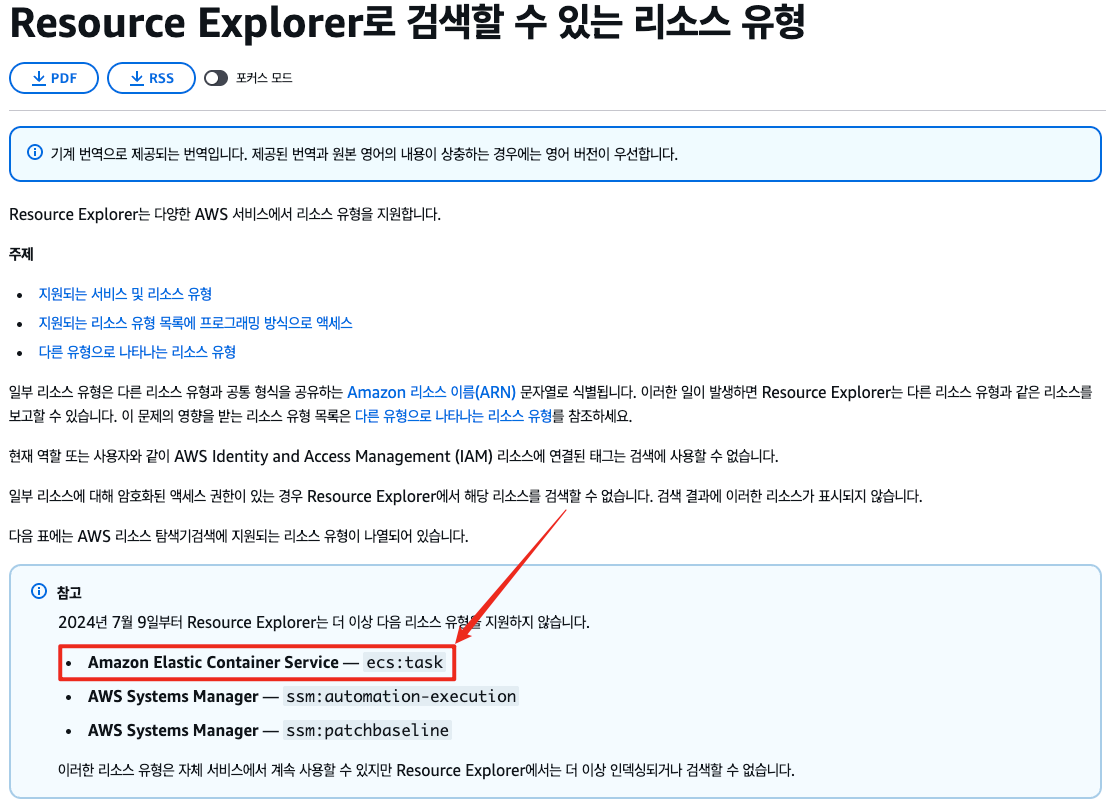Download the page as PDF
The width and height of the screenshot is (1106, 806).
pos(54,78)
